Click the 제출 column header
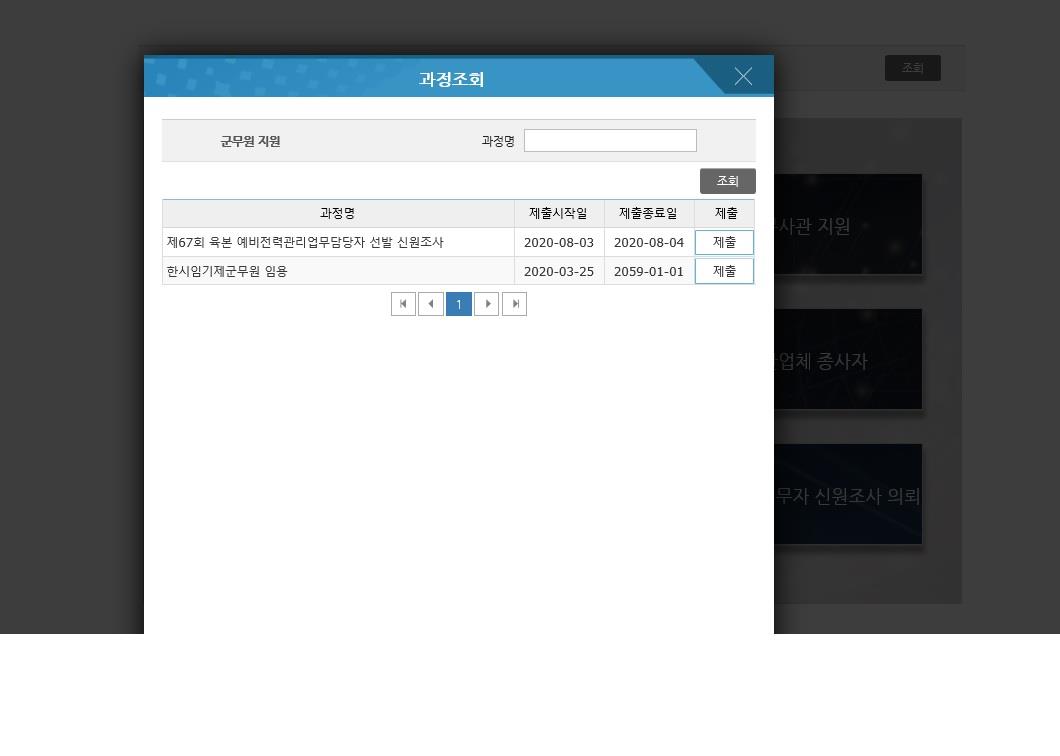 tap(725, 213)
